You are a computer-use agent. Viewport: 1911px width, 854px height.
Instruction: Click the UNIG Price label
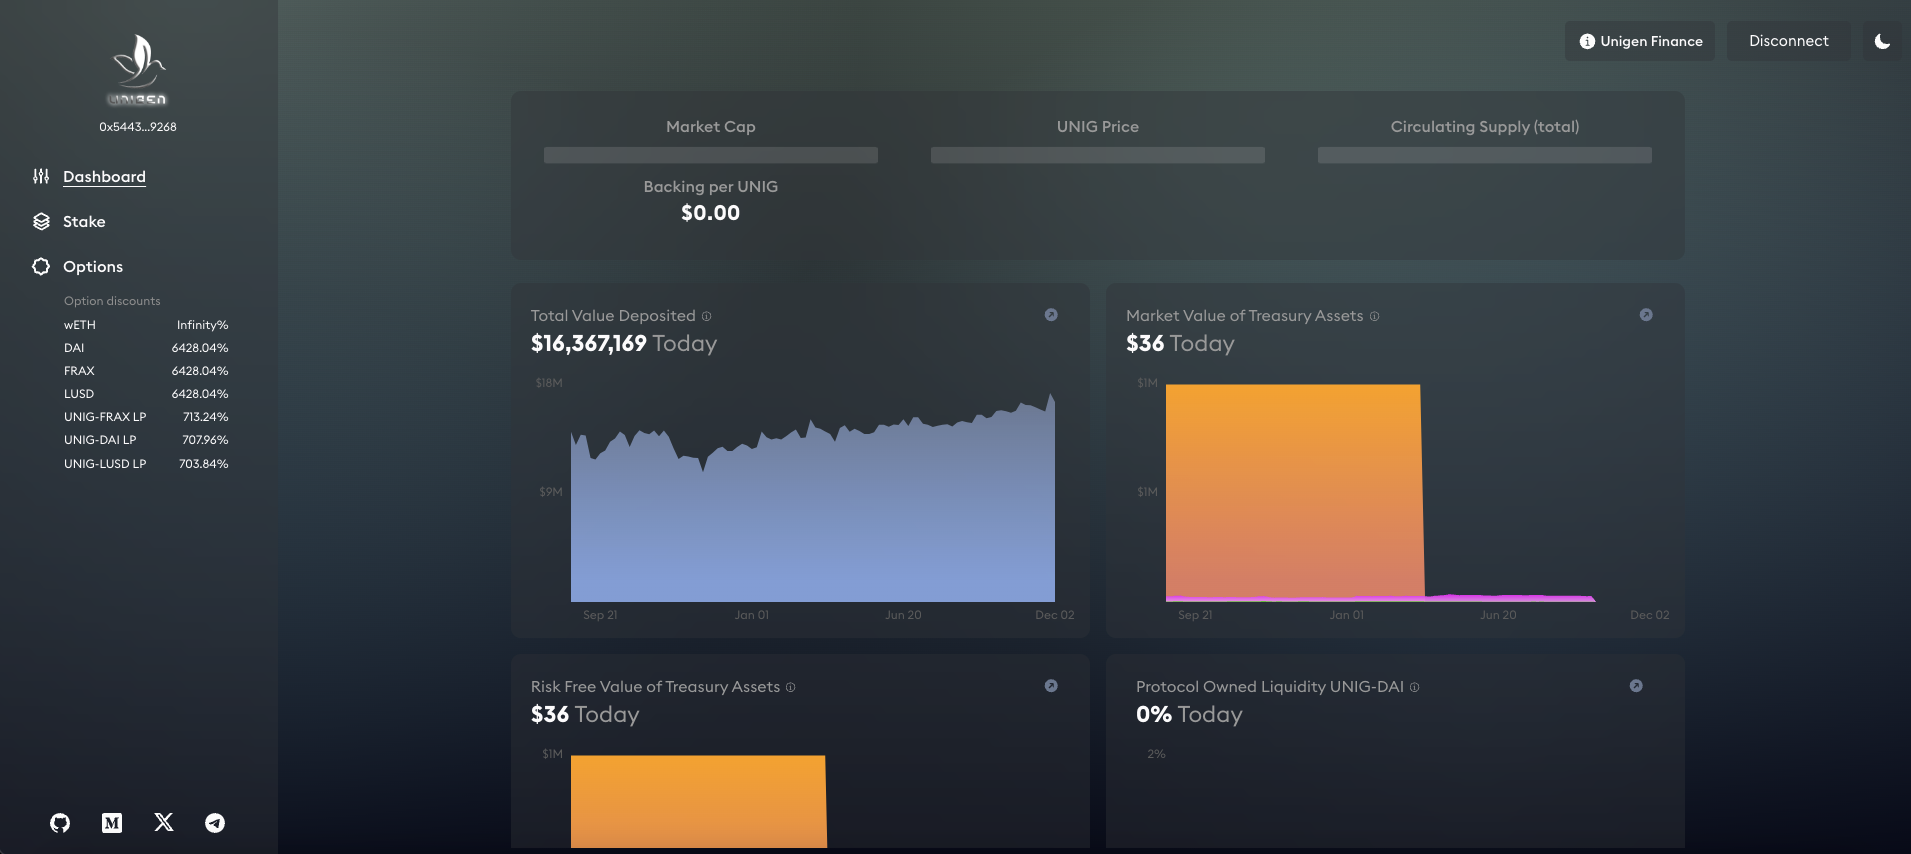coord(1098,127)
